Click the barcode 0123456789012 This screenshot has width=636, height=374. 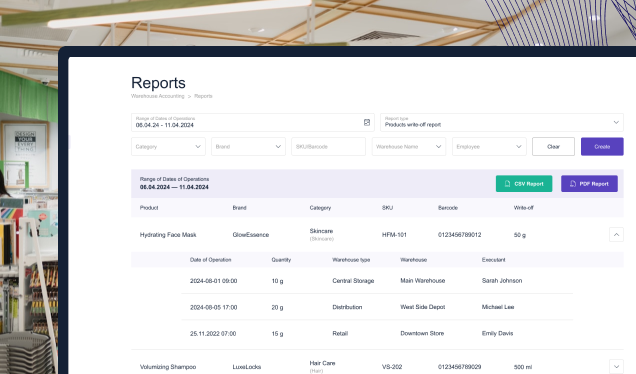coord(460,235)
